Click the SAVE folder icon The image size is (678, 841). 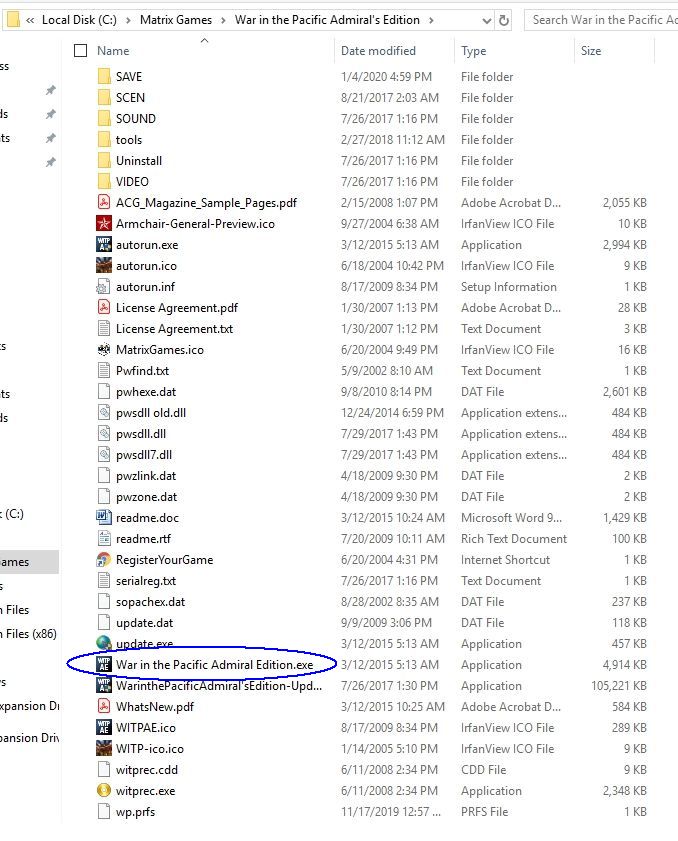[x=104, y=76]
